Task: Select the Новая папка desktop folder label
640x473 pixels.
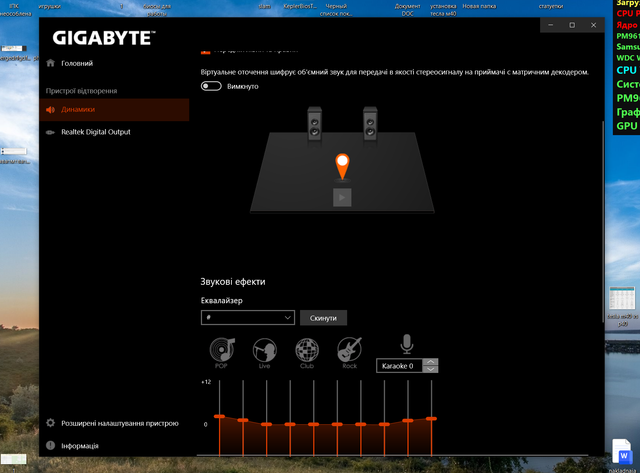Action: click(479, 6)
